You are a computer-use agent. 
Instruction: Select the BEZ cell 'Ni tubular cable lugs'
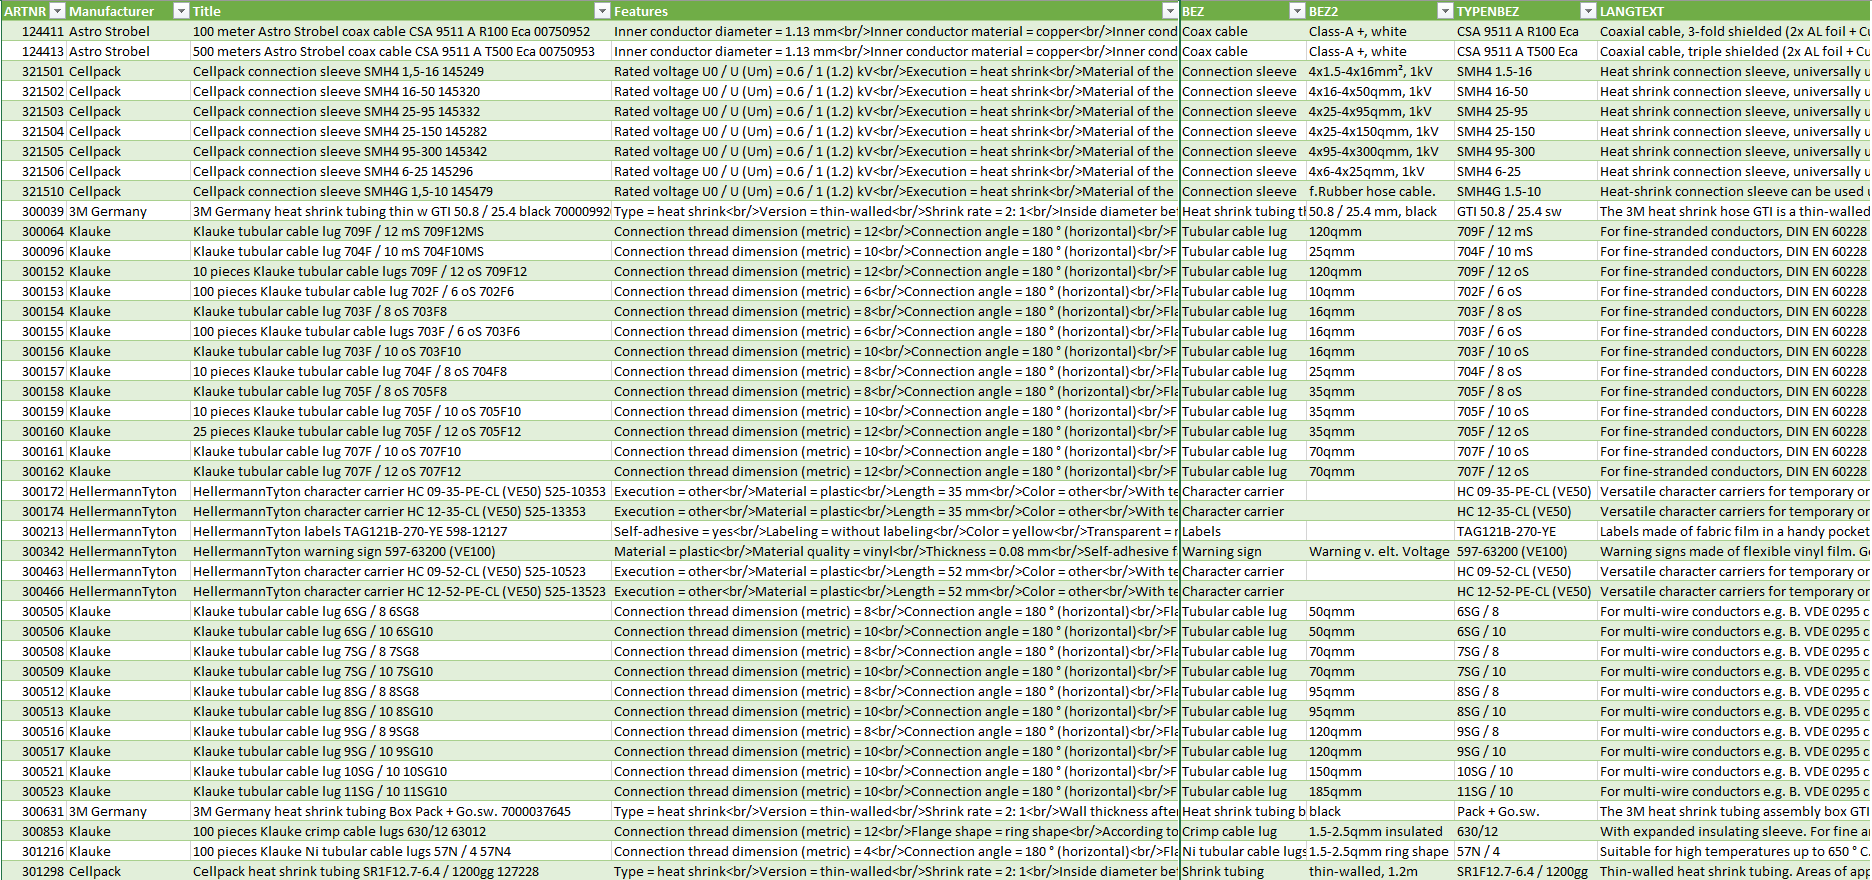pos(1243,851)
